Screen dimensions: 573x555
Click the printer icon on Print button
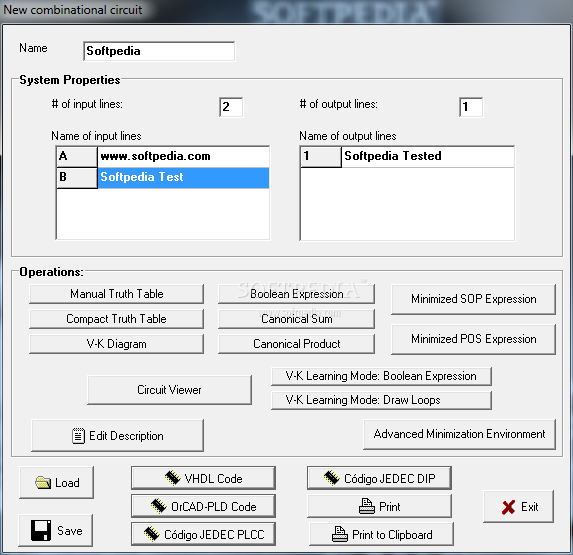367,506
